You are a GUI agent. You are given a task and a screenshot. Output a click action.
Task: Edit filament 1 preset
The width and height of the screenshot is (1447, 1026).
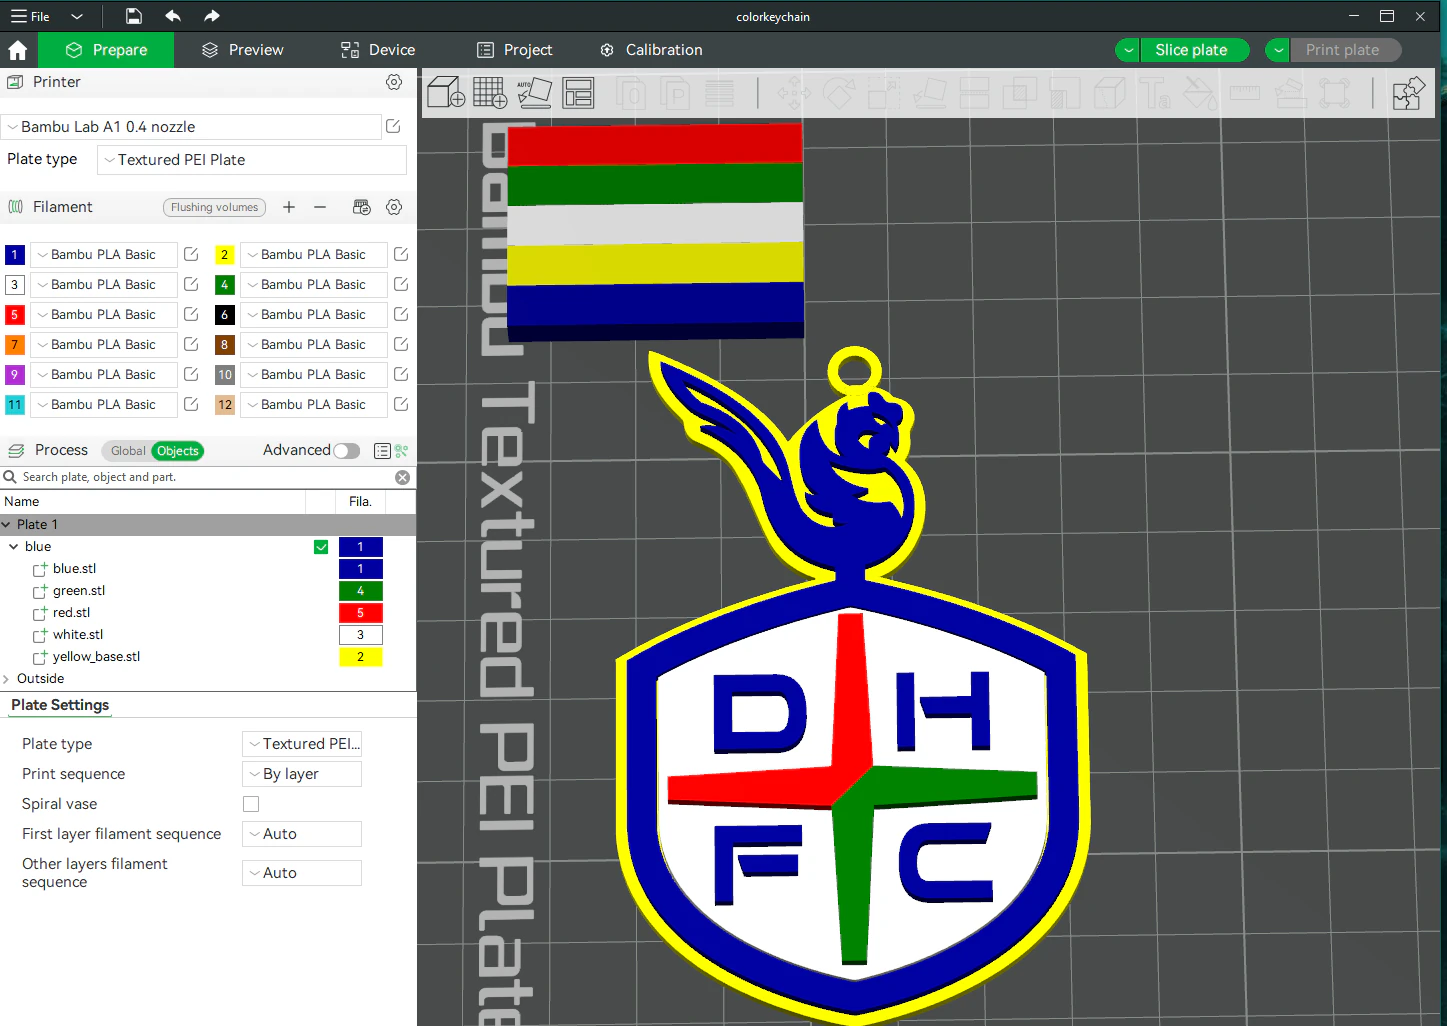click(191, 254)
